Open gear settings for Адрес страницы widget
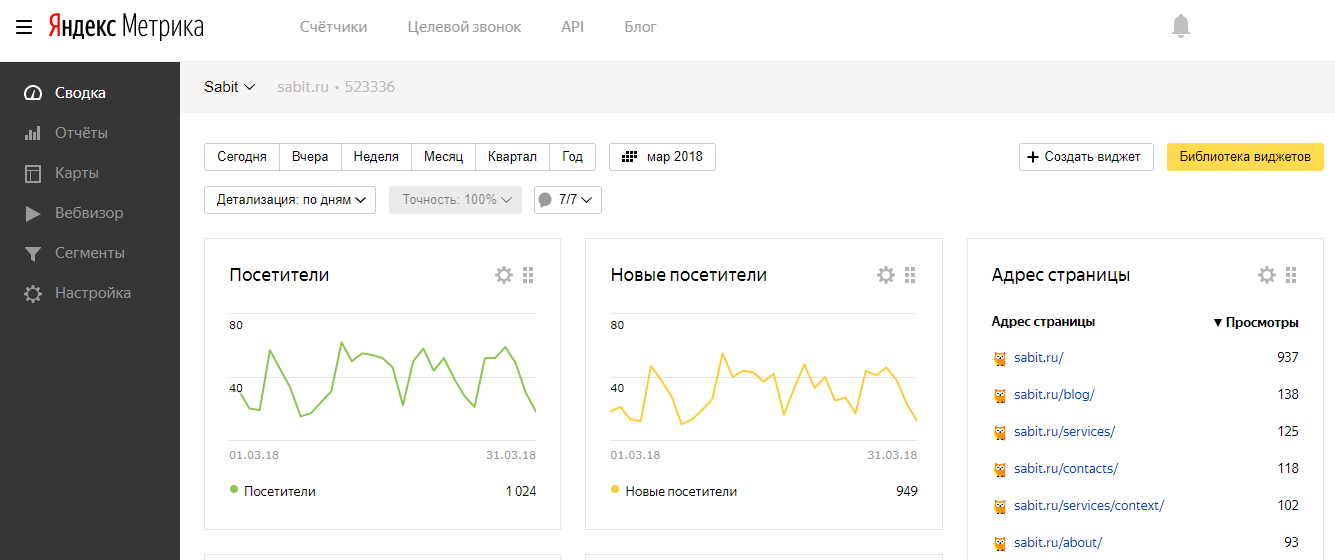The image size is (1335, 560). (1266, 275)
